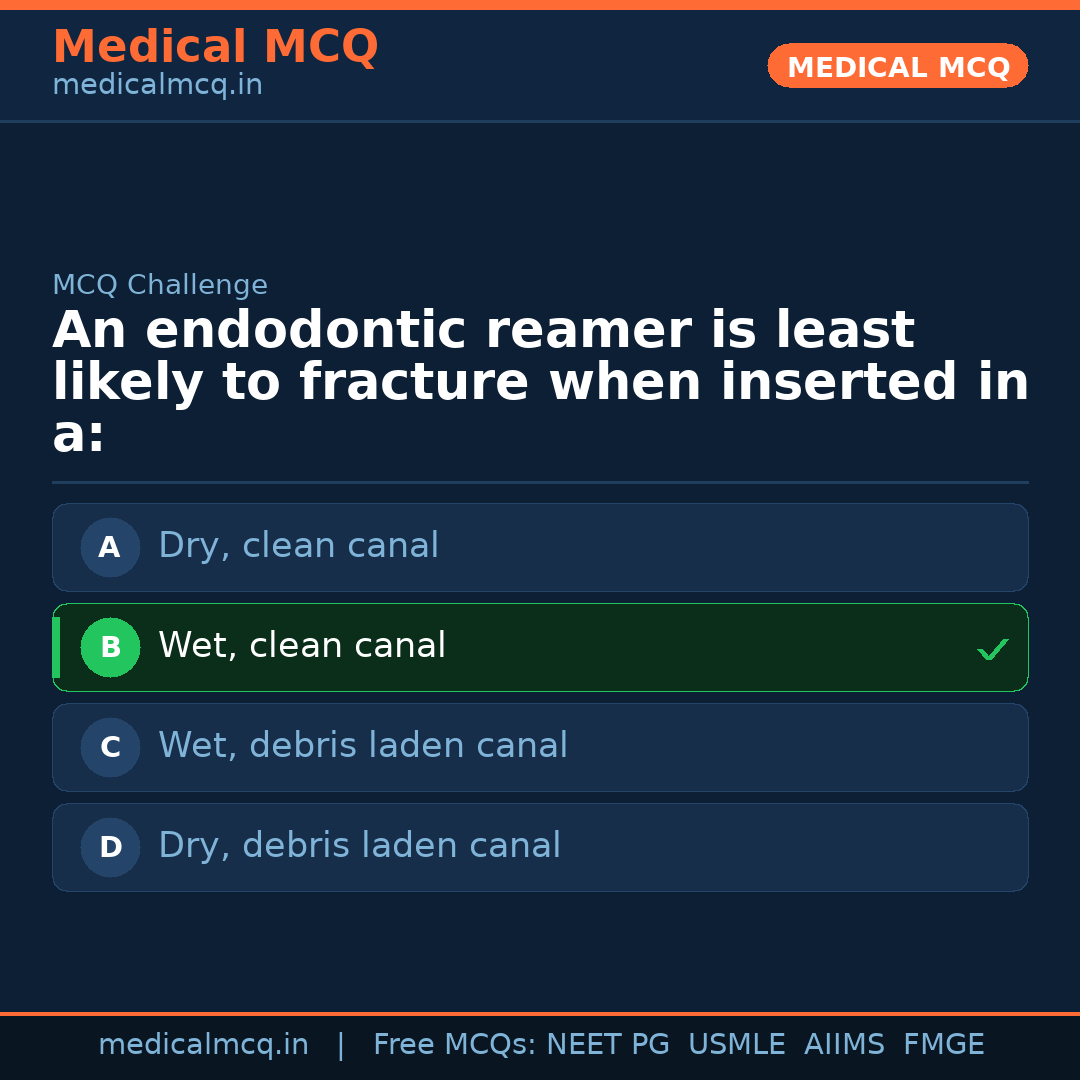Collapse the answer options list

coord(540,697)
